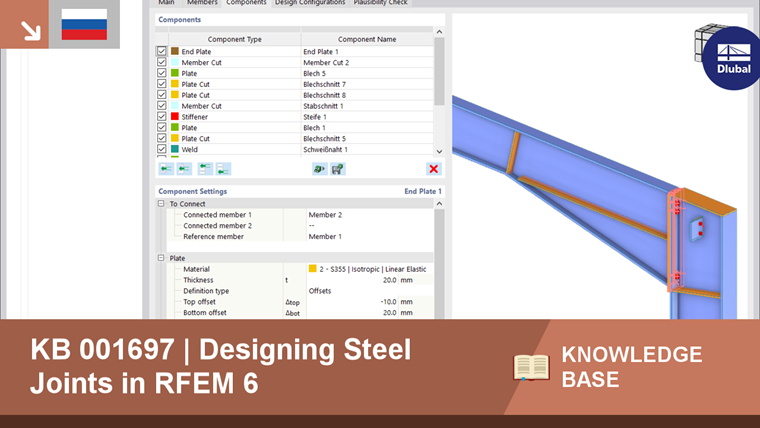This screenshot has width=760, height=428.
Task: Click the components list vertical scrollbar
Action: pyautogui.click(x=439, y=71)
